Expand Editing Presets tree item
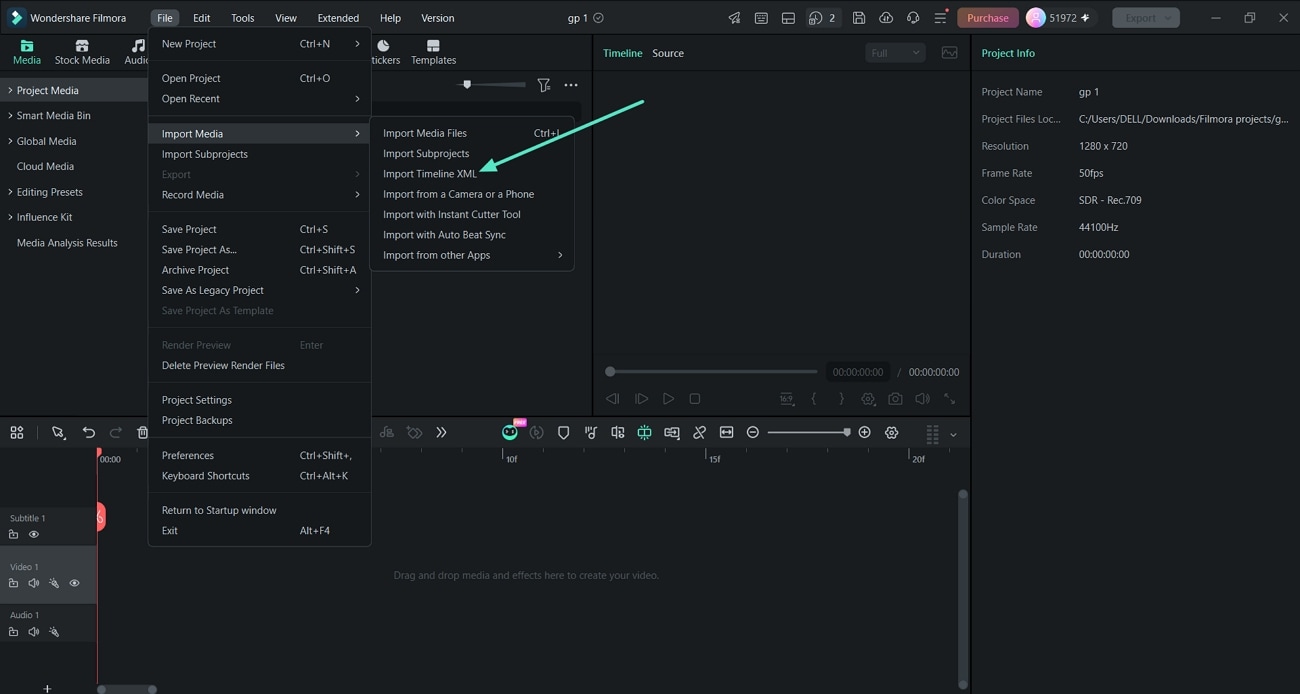 pyautogui.click(x=10, y=192)
